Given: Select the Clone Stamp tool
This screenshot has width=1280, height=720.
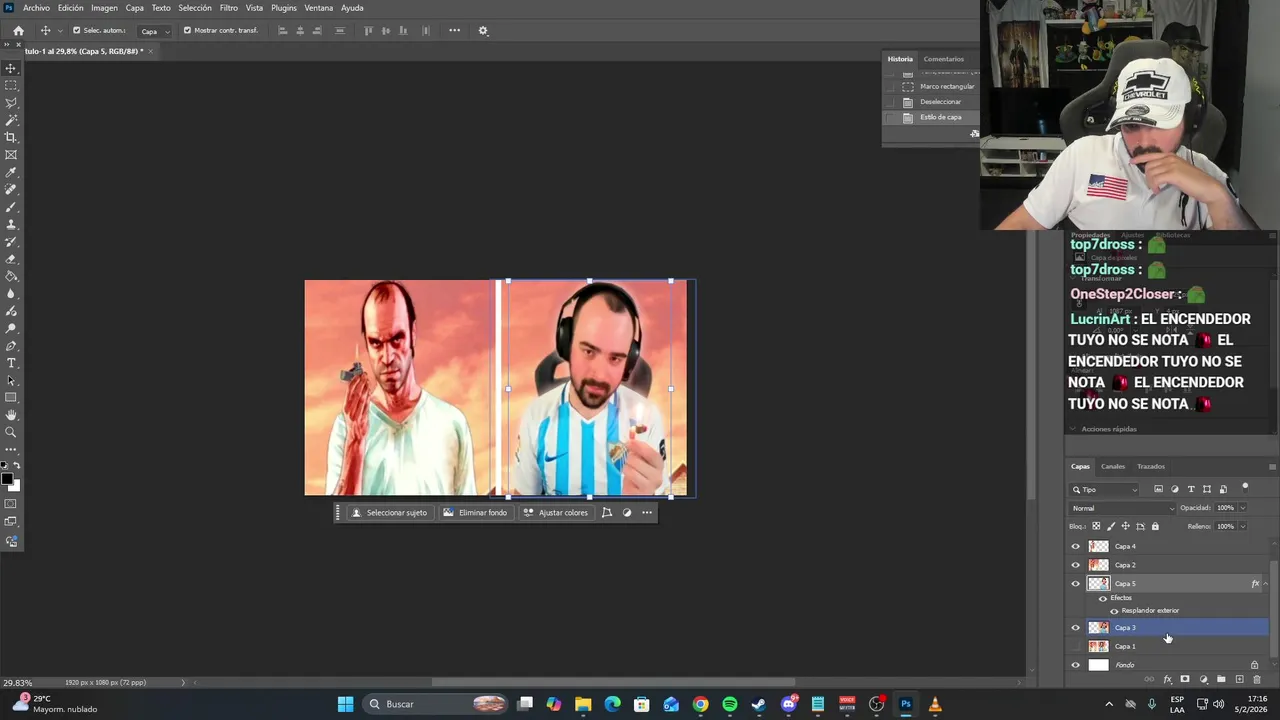Looking at the screenshot, I should 11,224.
